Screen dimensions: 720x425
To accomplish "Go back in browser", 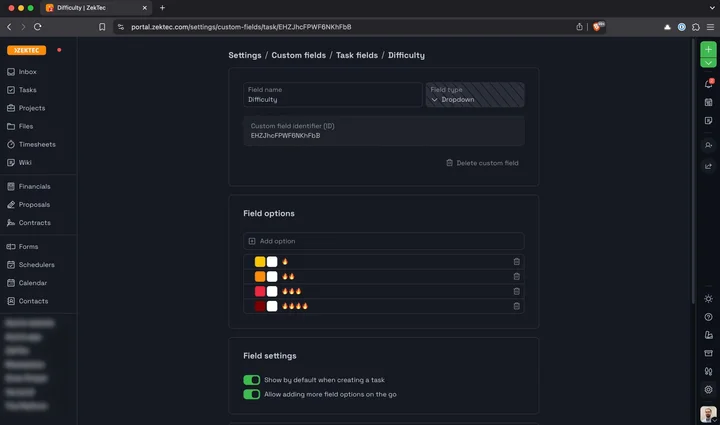I will pos(9,27).
